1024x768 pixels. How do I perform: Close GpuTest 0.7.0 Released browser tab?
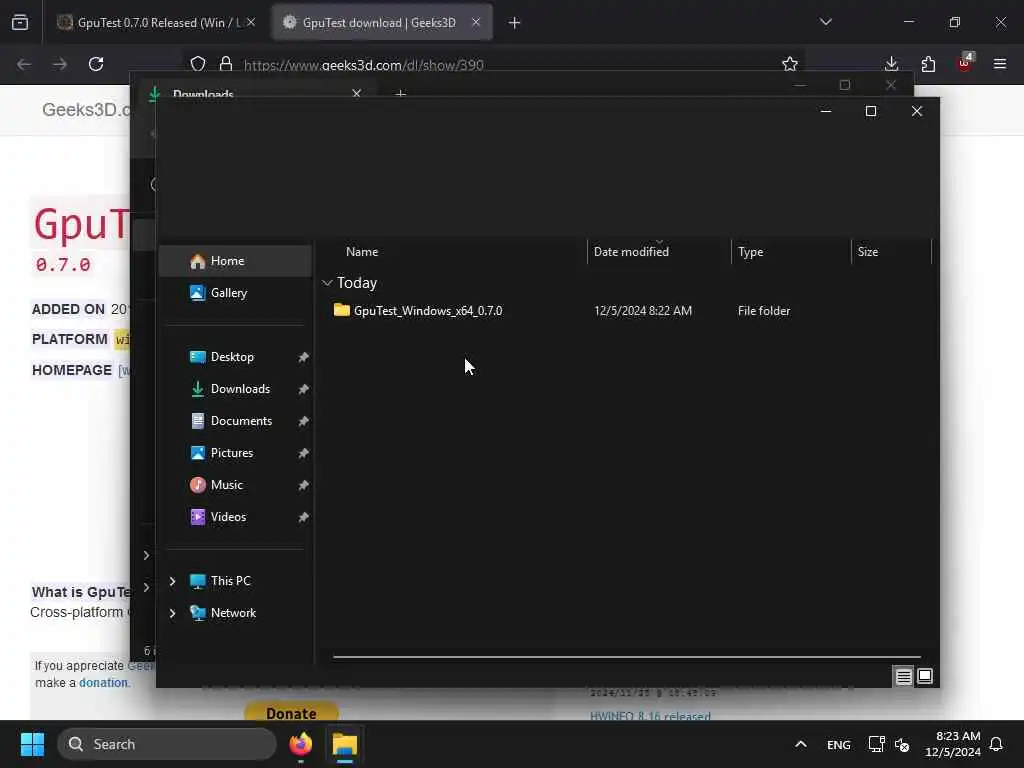(x=251, y=22)
